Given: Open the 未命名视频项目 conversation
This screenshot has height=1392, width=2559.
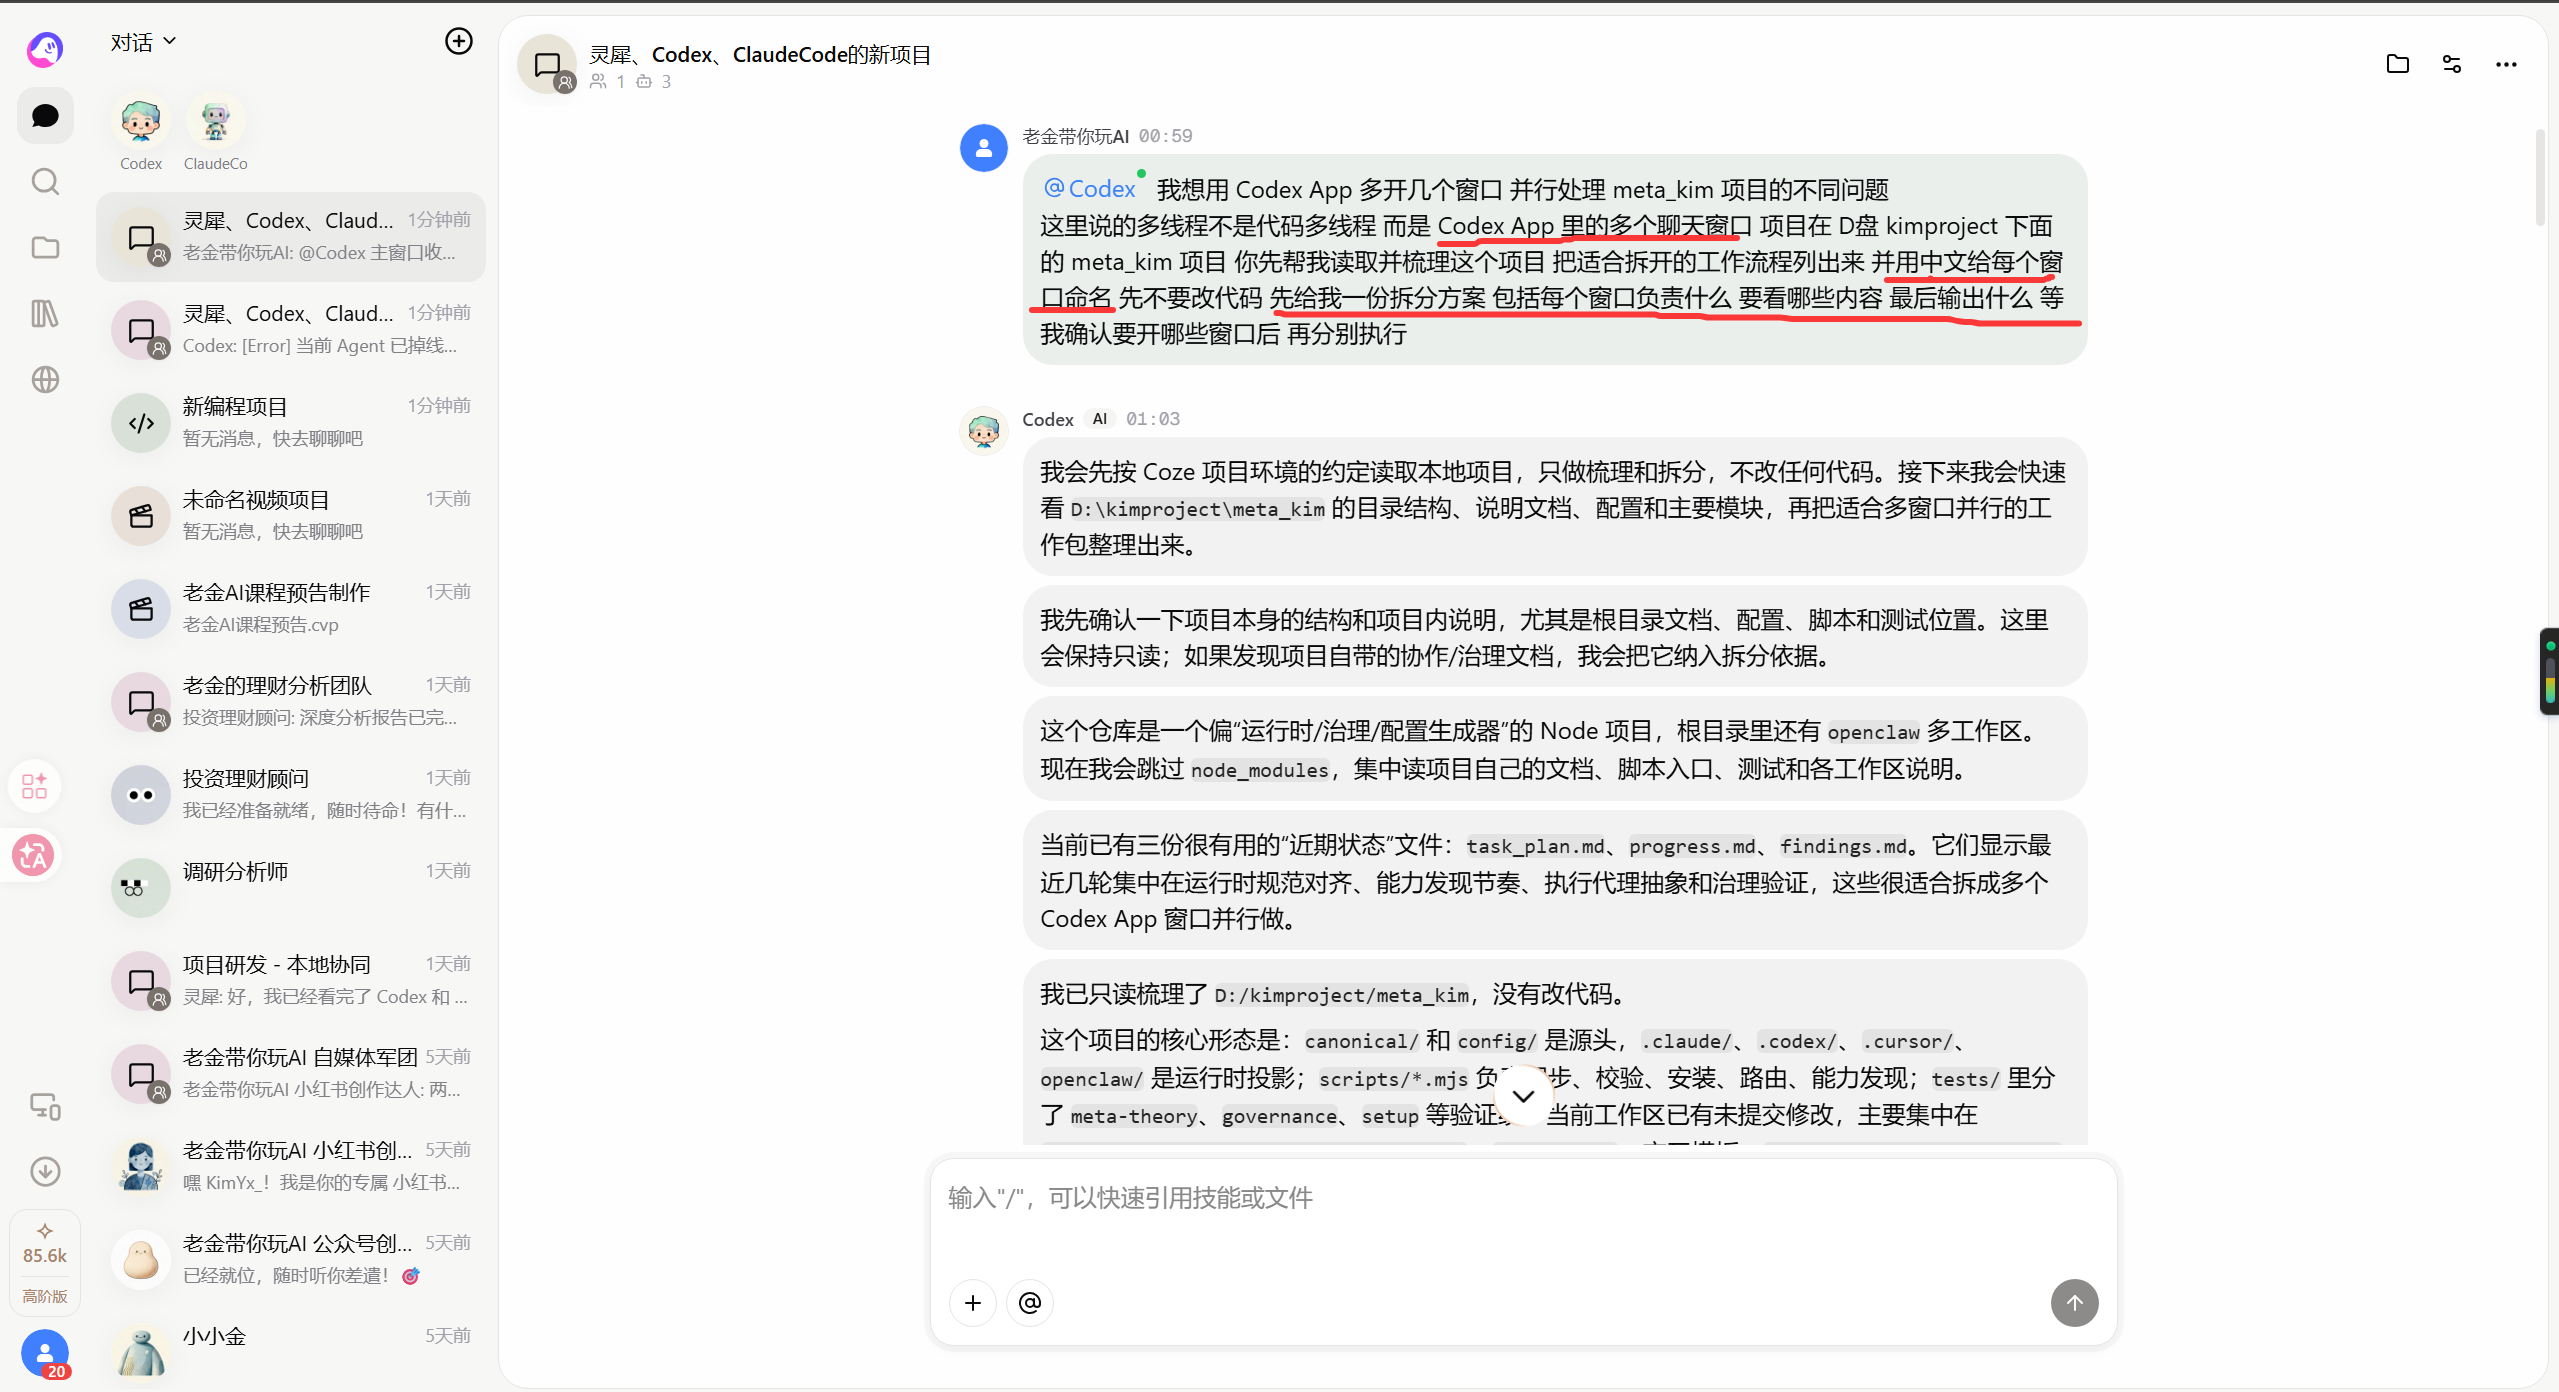Looking at the screenshot, I should pos(291,516).
